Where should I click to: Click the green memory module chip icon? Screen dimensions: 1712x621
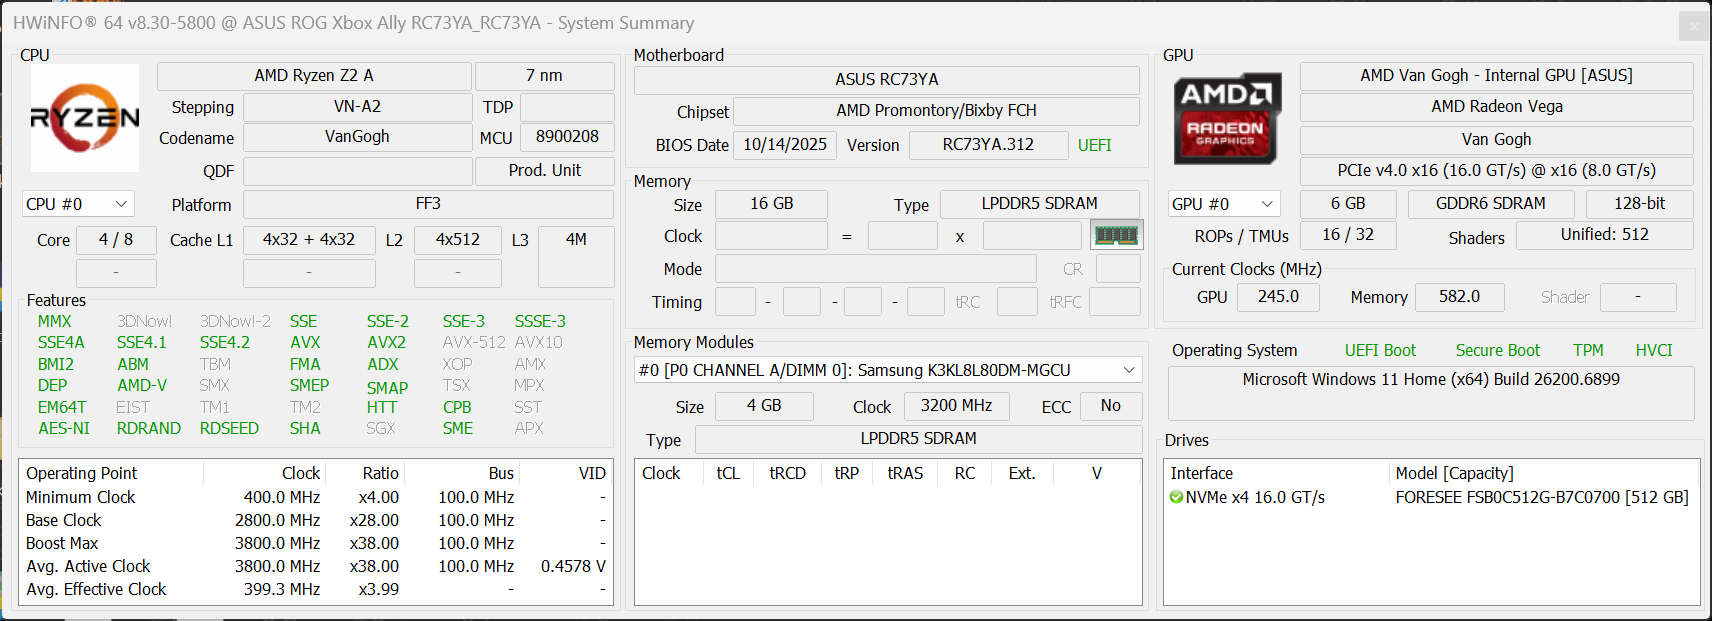tap(1116, 235)
